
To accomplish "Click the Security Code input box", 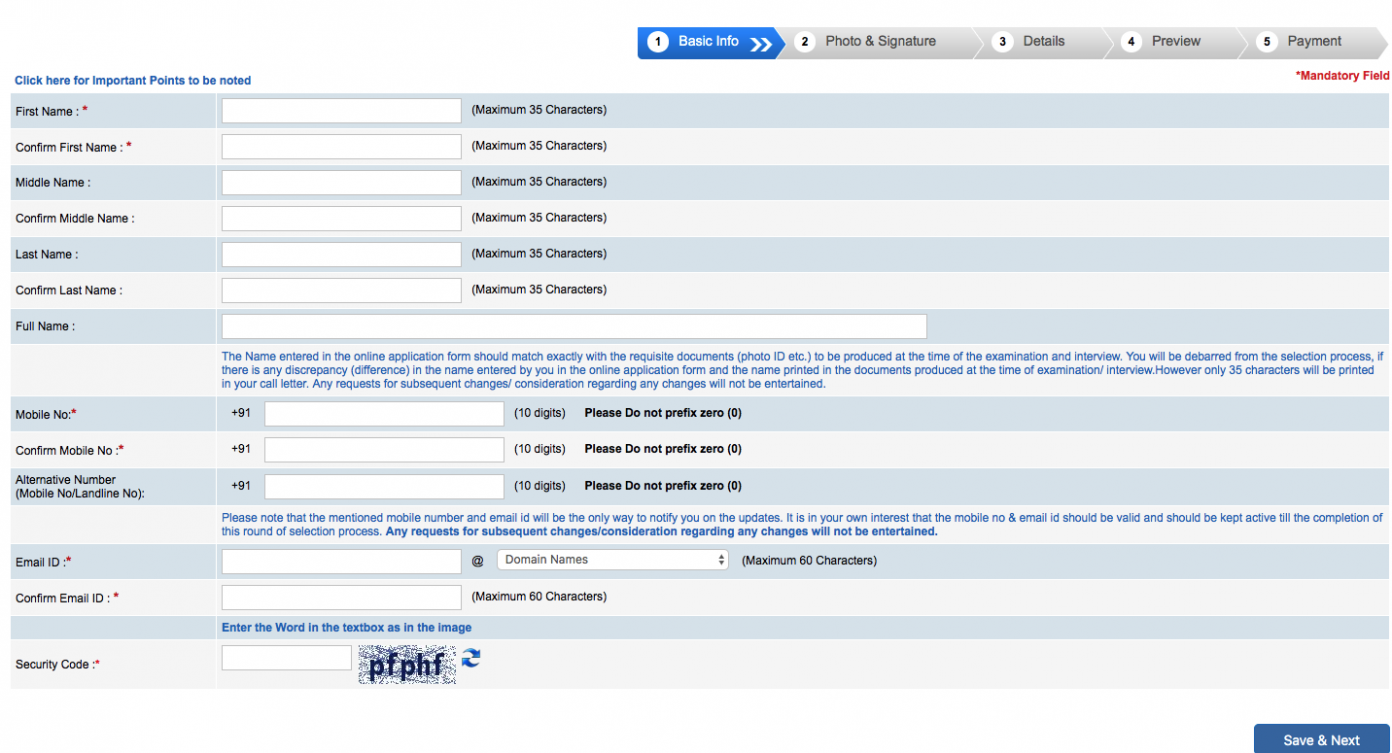I will (286, 658).
